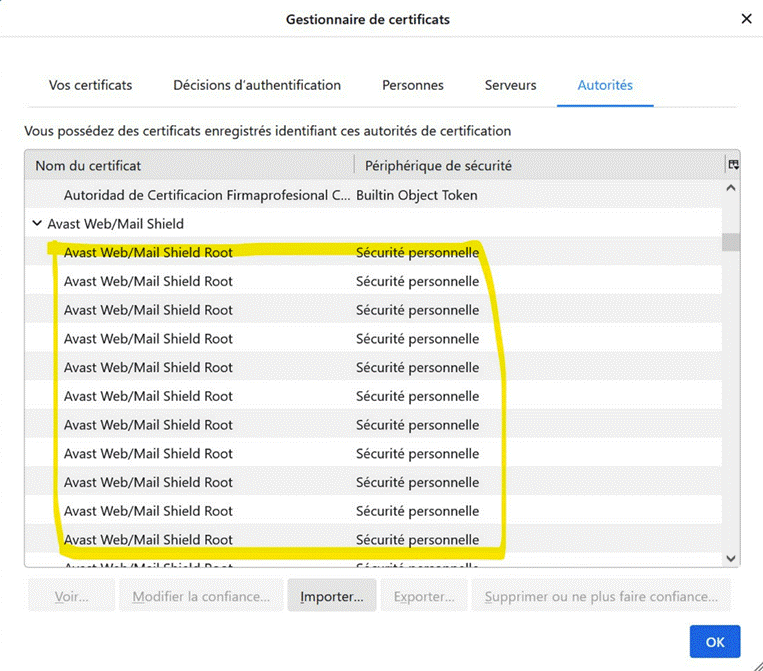Open Décisions d'authentification tab

[257, 85]
